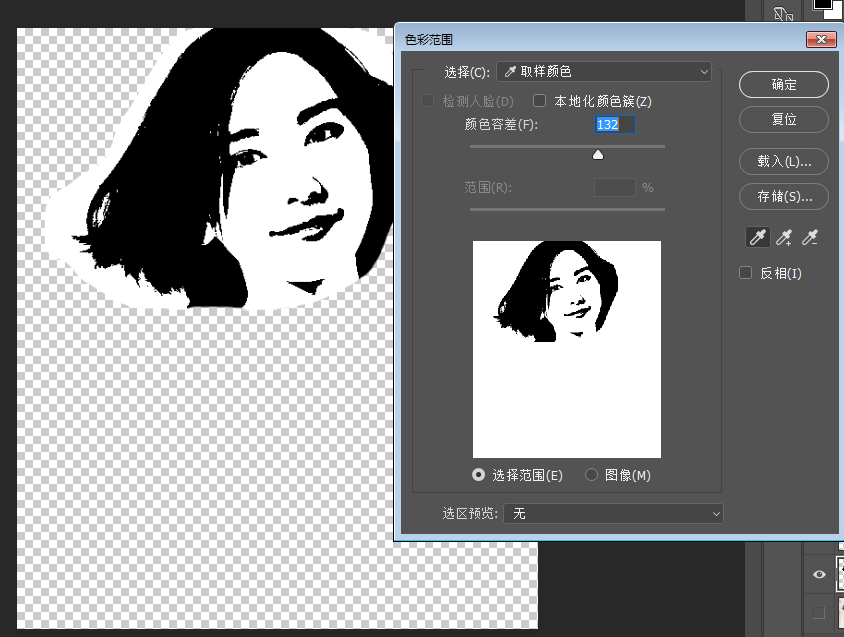Screen dimensions: 844x637
Task: Click the eye icon of the visible layer
Action: [x=819, y=574]
